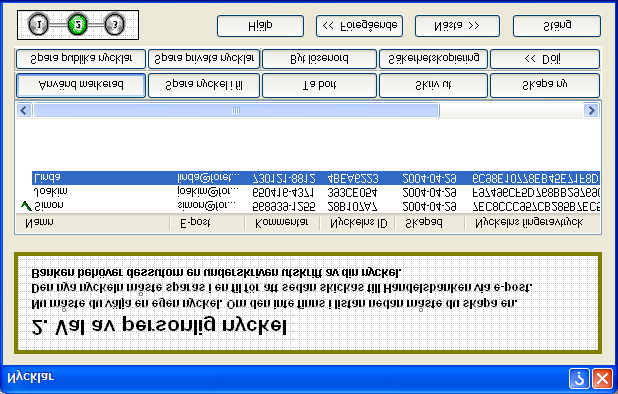
Task: Collapse extra options with the Dölj button
Action: 545,59
